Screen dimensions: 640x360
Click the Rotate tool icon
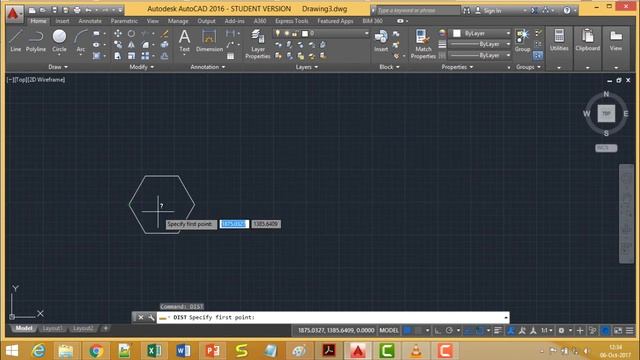click(131, 33)
